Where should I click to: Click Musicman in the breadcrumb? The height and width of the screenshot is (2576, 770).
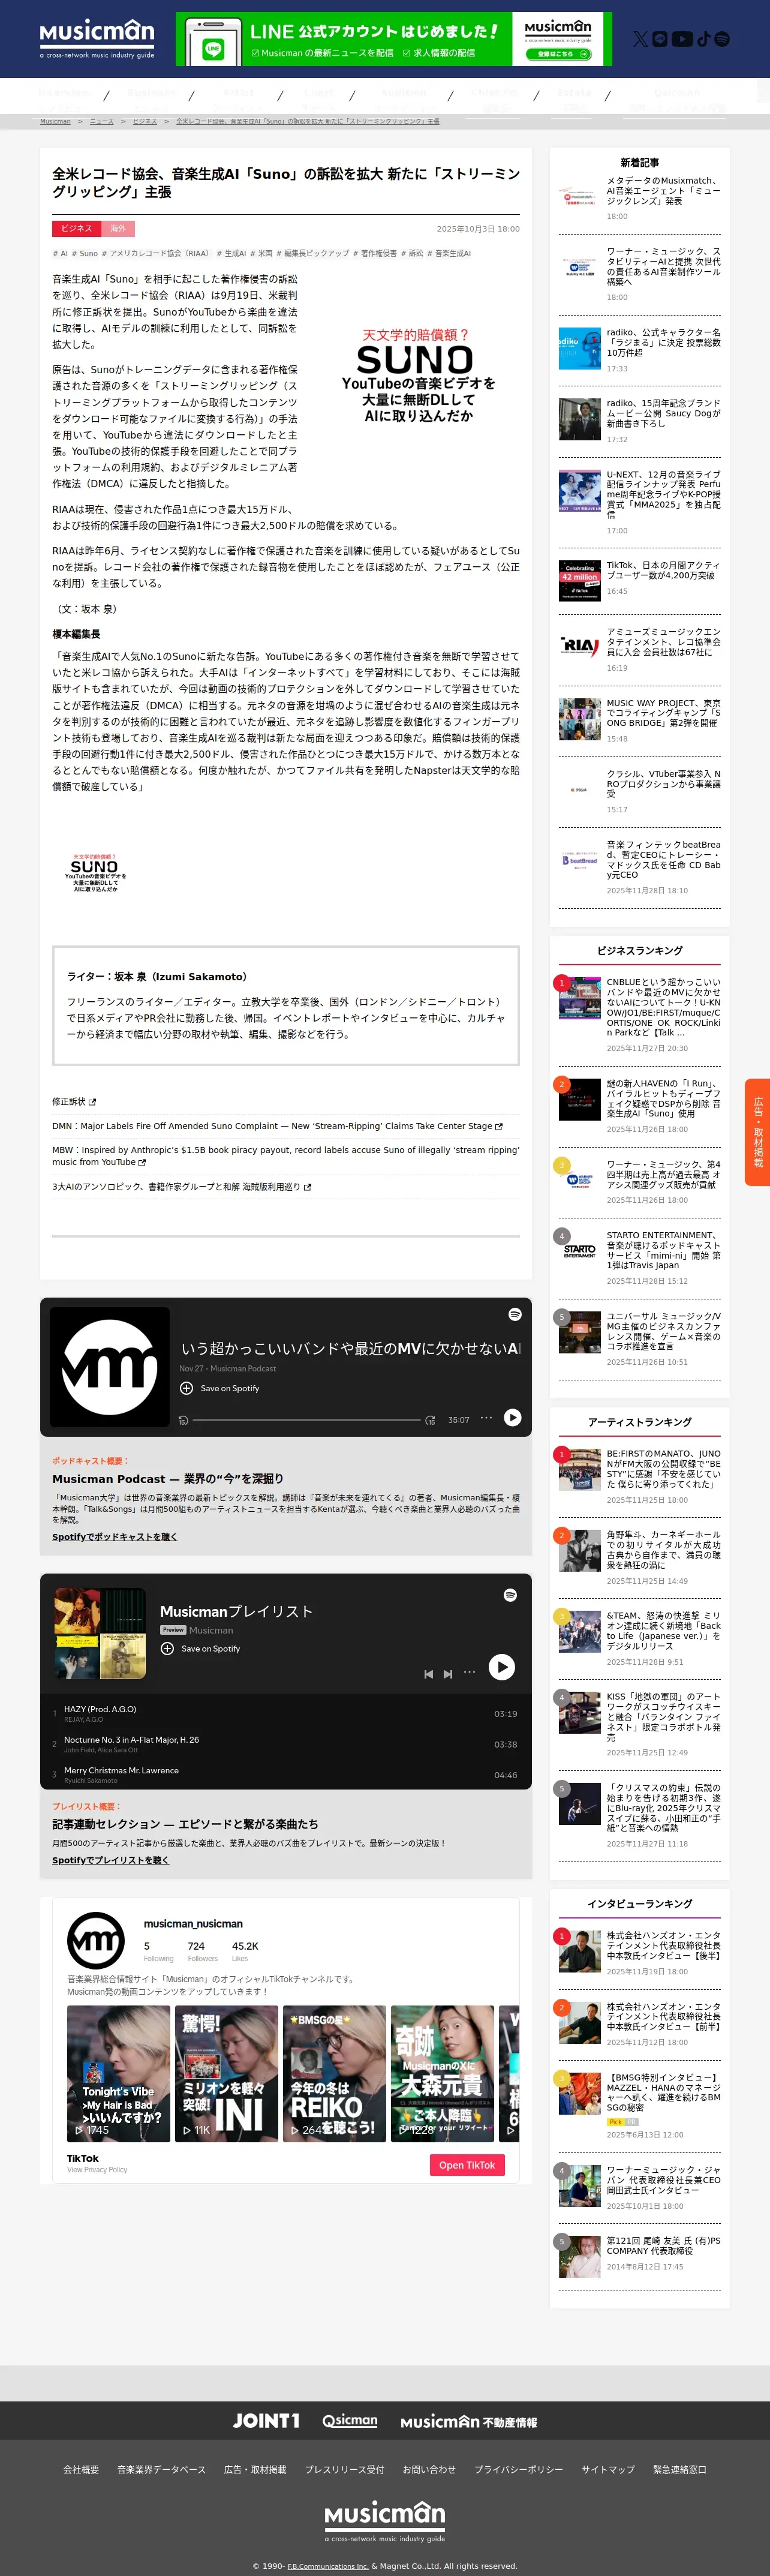pos(55,121)
